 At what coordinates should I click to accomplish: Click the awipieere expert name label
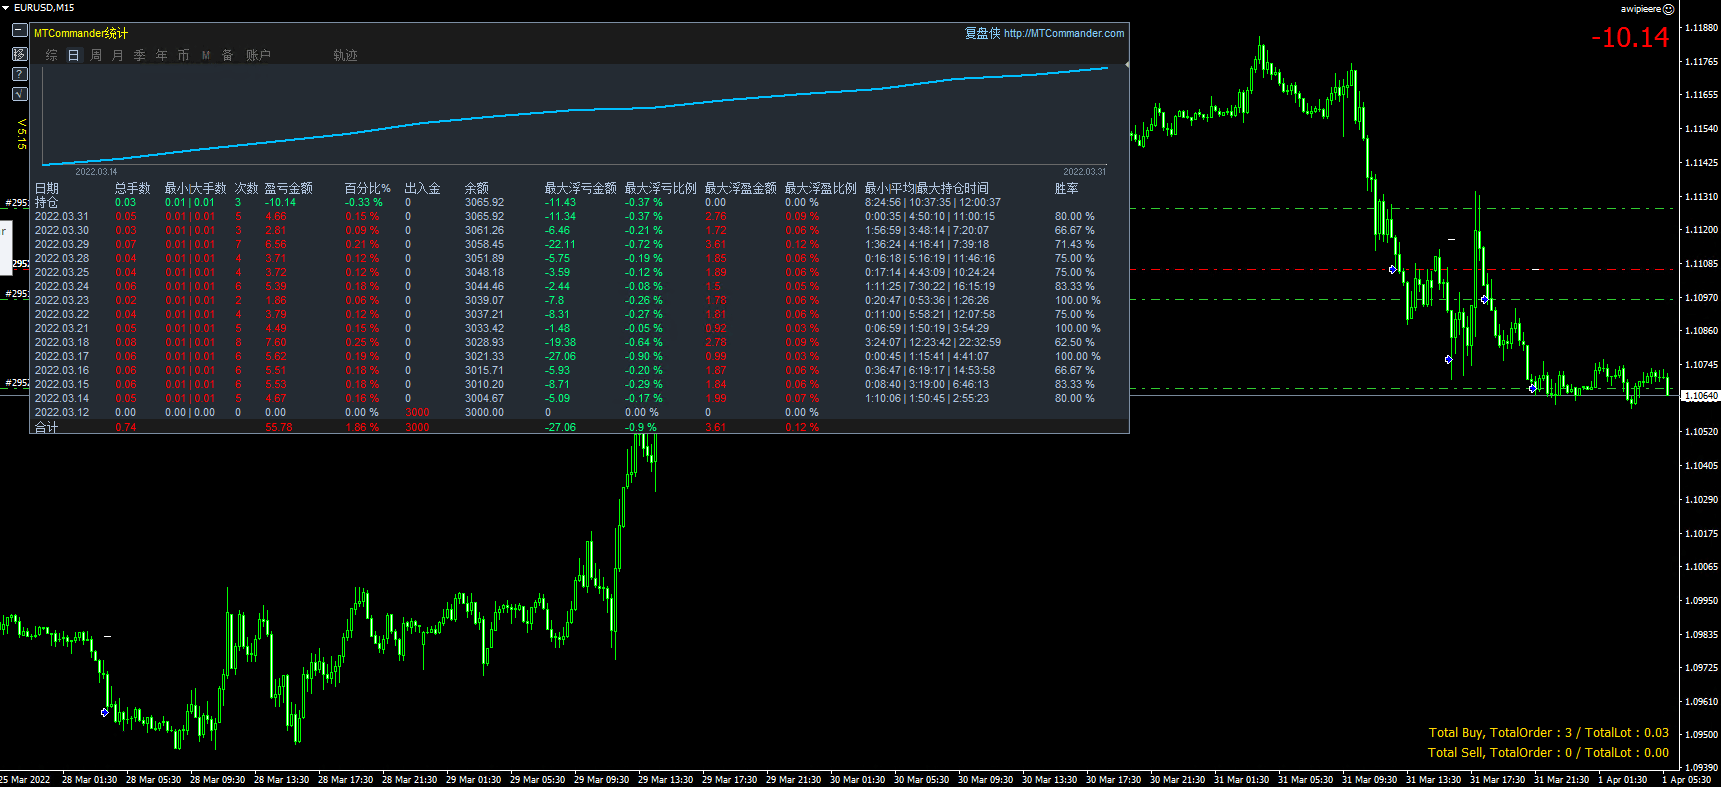tap(1641, 9)
